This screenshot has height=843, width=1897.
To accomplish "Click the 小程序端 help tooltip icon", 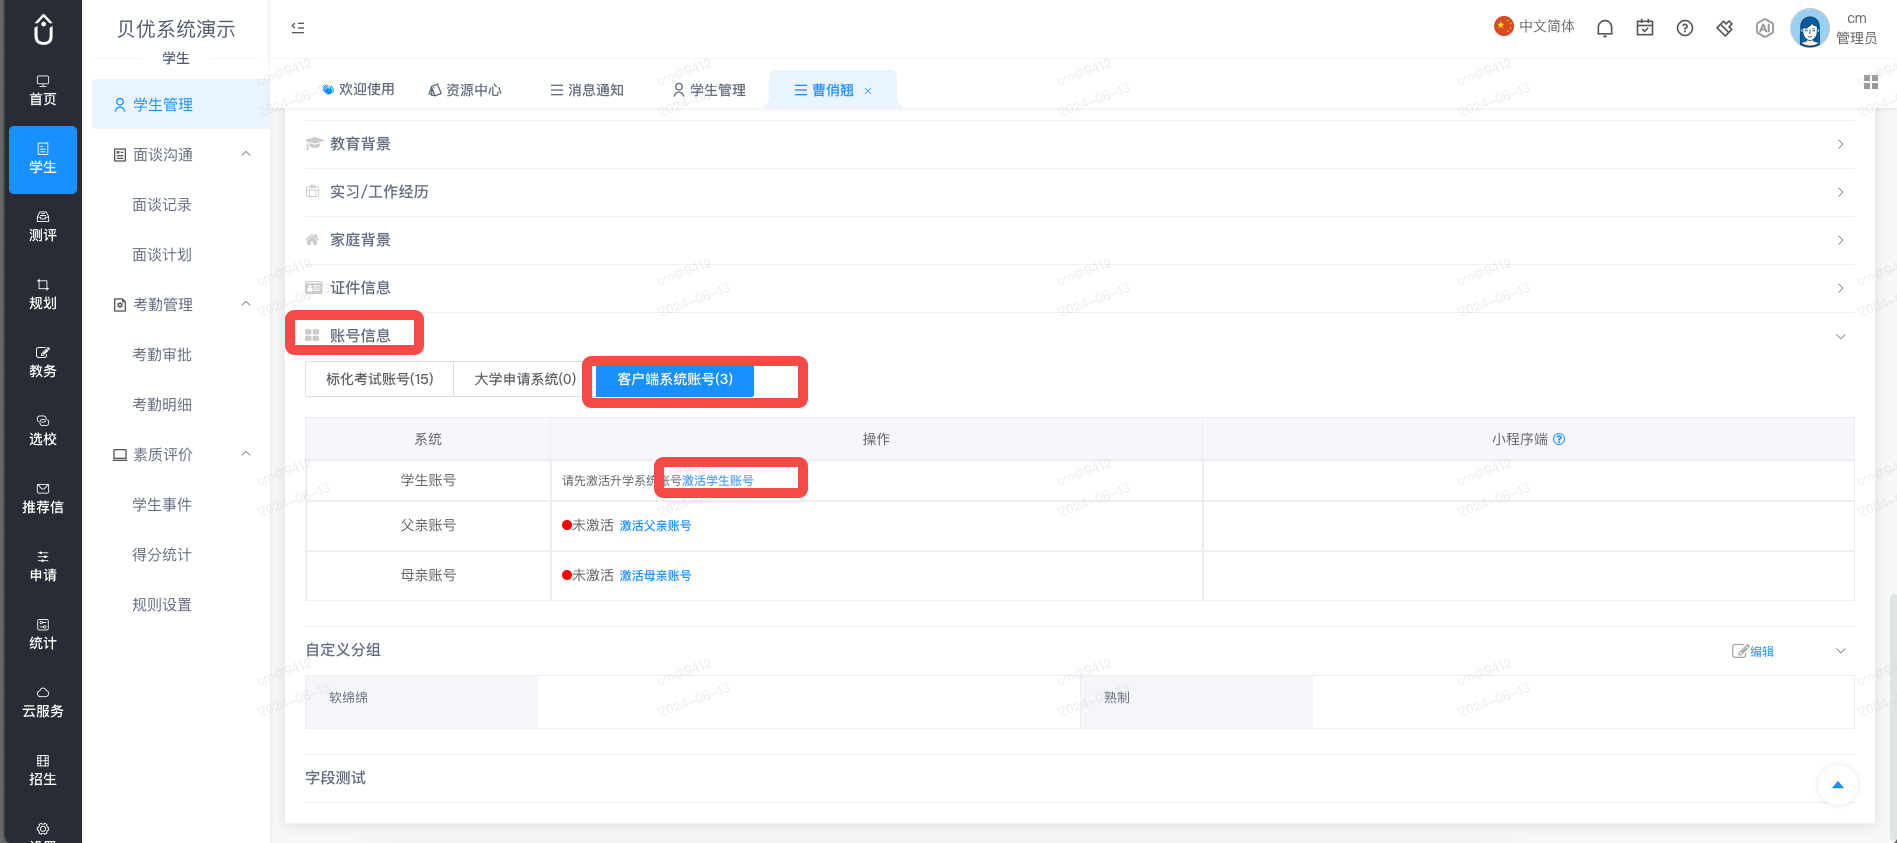I will 1559,439.
